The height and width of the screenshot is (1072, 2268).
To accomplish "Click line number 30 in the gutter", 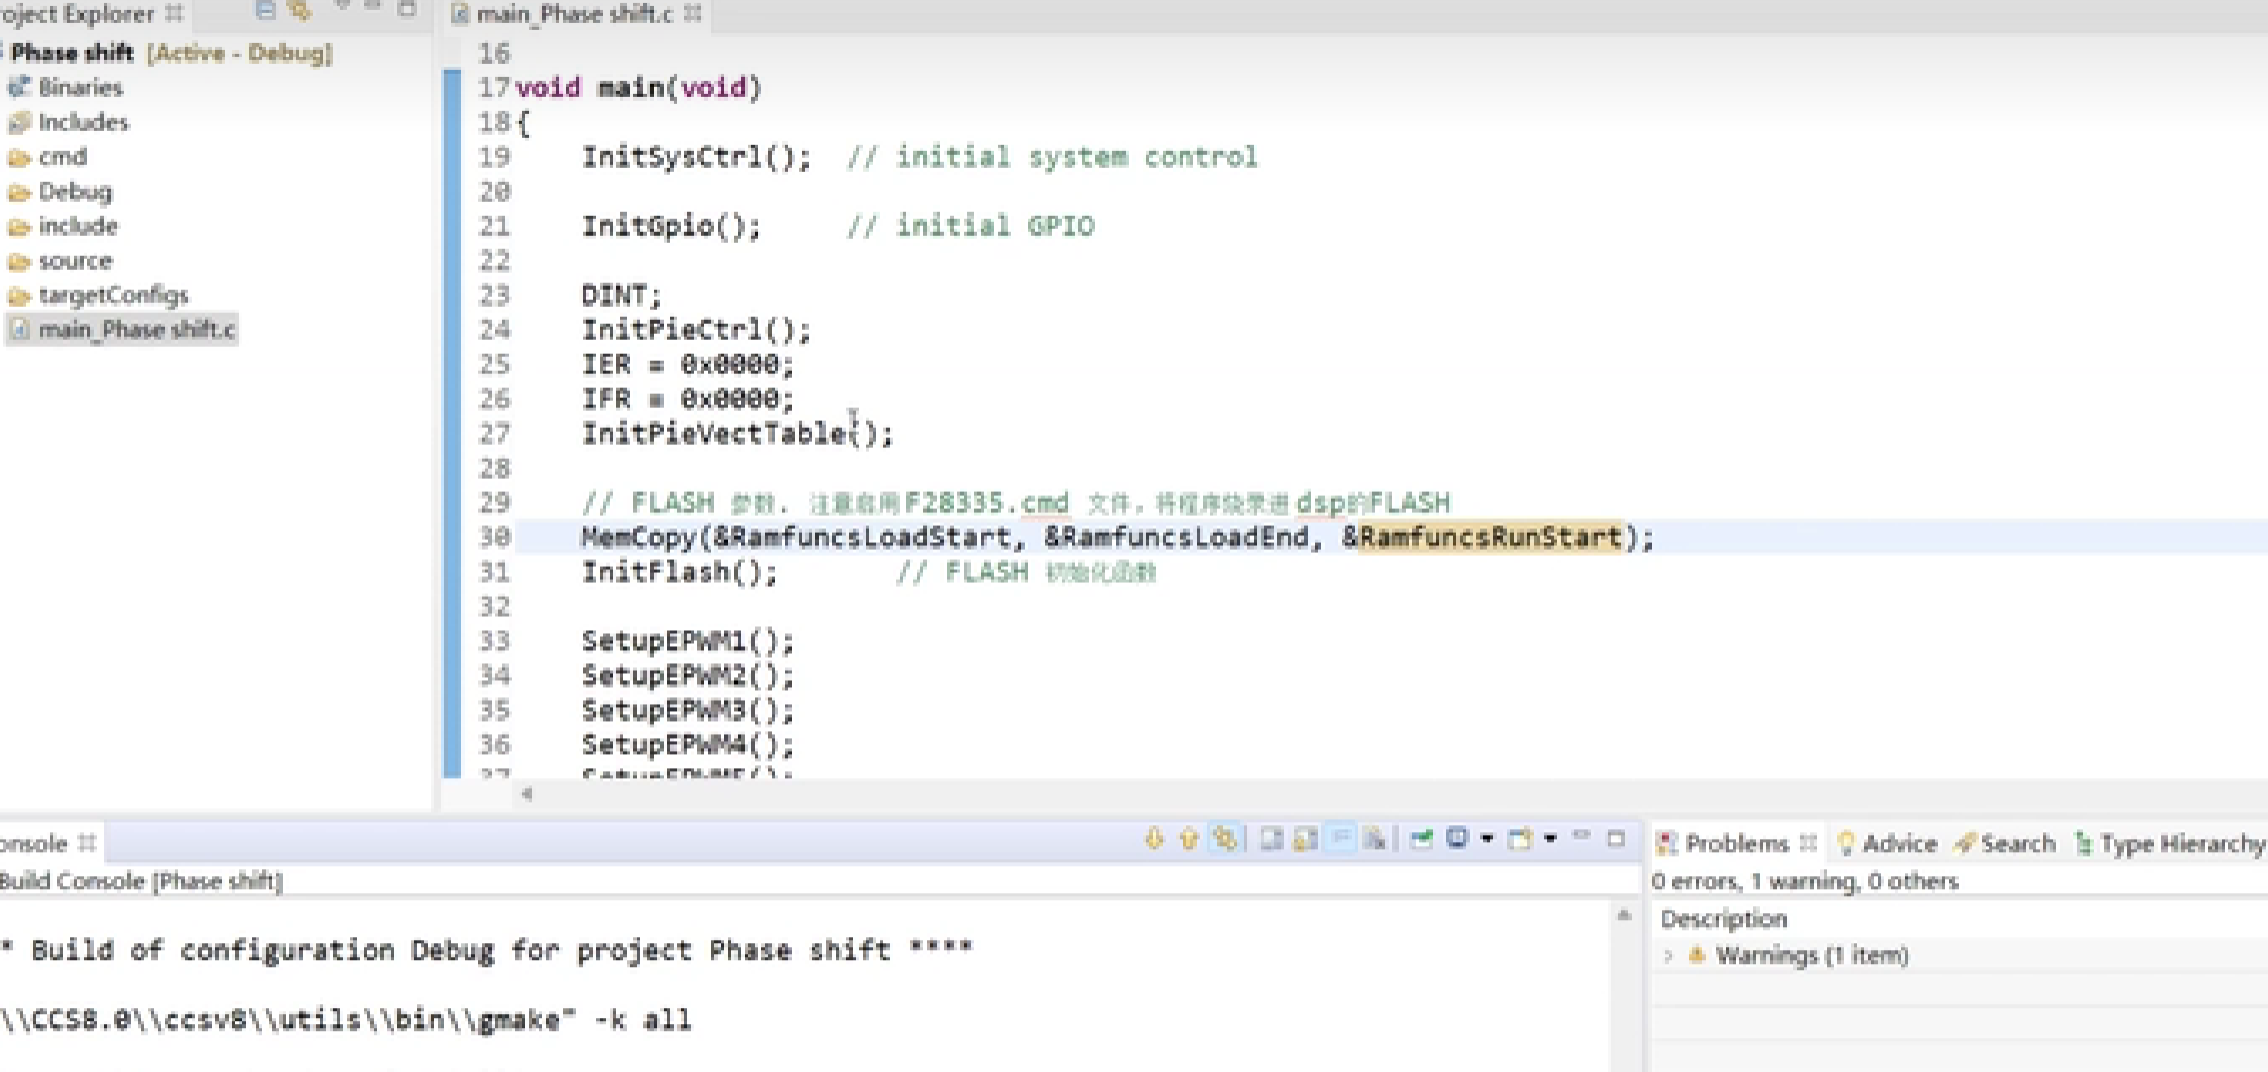I will 494,538.
